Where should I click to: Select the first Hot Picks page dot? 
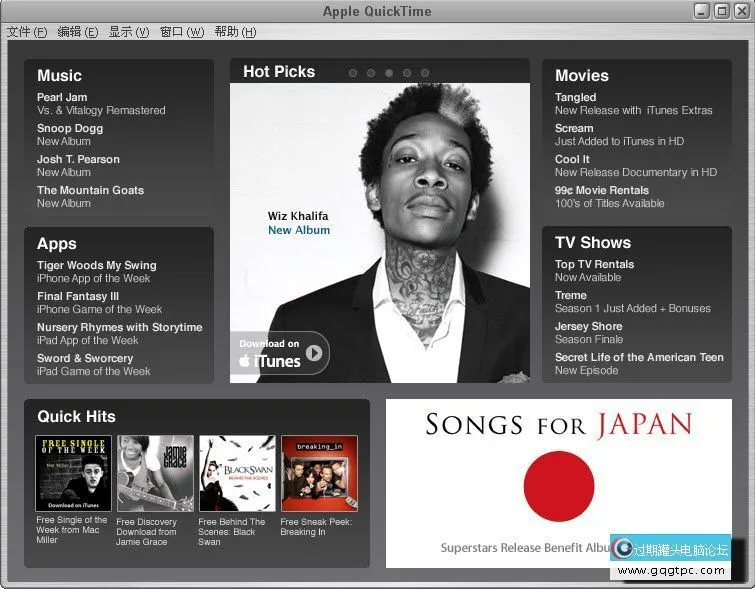(x=353, y=73)
